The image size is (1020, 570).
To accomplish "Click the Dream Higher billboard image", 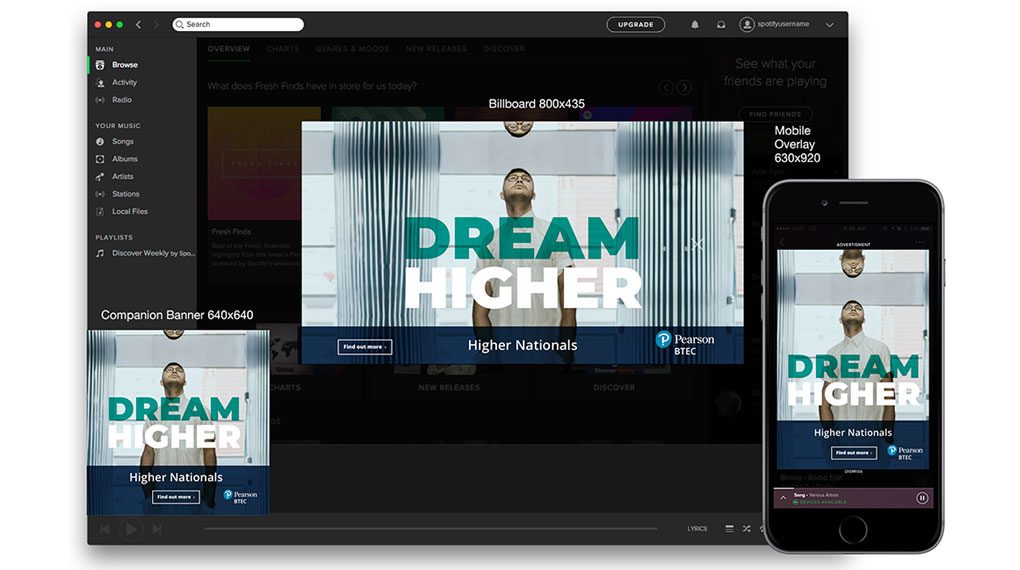I will pos(522,242).
